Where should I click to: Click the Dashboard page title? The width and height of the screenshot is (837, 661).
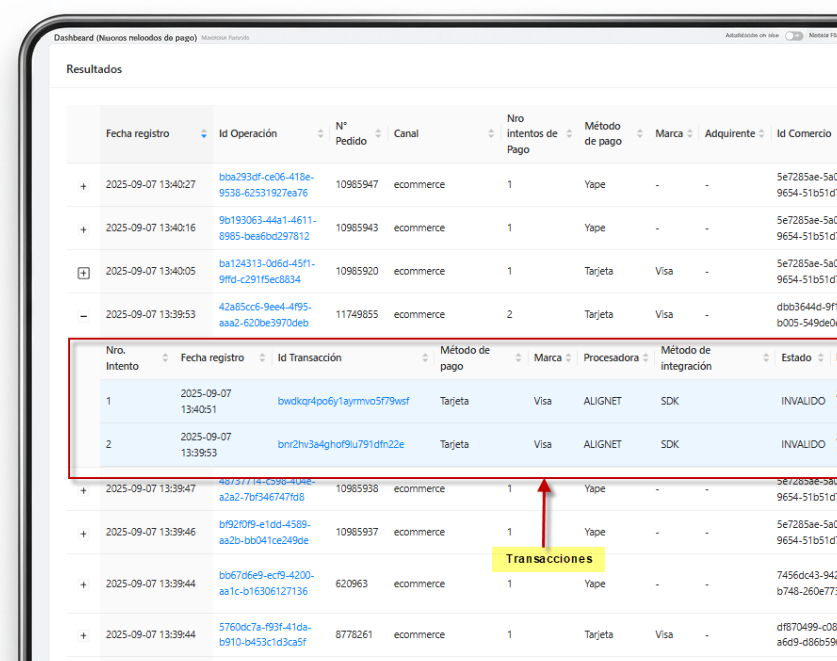pyautogui.click(x=125, y=37)
